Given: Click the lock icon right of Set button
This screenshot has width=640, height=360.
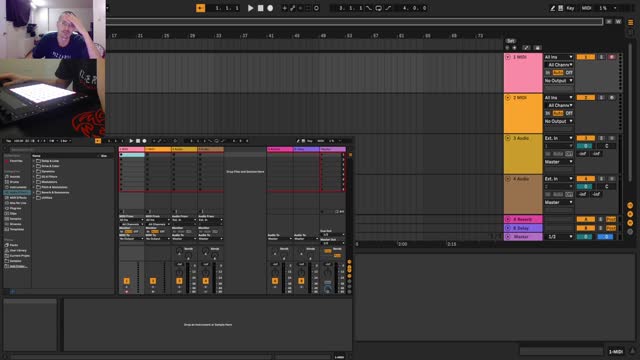Looking at the screenshot, I should [537, 48].
